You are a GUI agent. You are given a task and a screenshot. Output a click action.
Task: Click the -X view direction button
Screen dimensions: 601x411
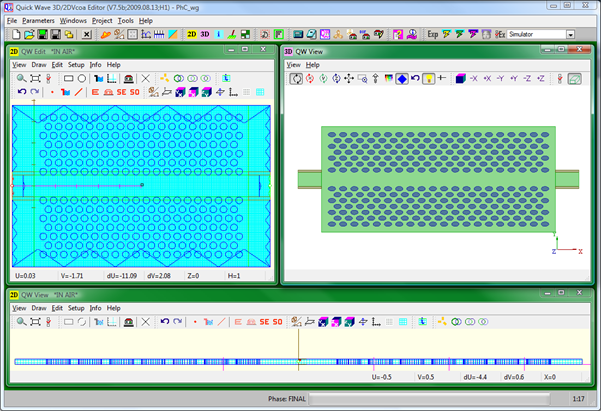[x=474, y=78]
